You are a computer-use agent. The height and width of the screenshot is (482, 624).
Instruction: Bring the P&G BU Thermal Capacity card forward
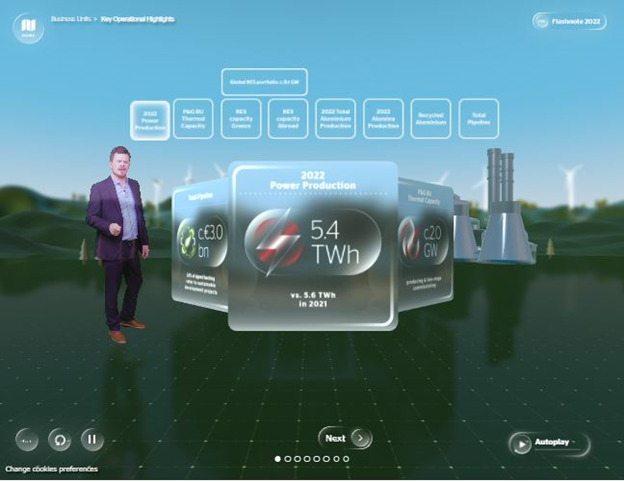pos(425,244)
